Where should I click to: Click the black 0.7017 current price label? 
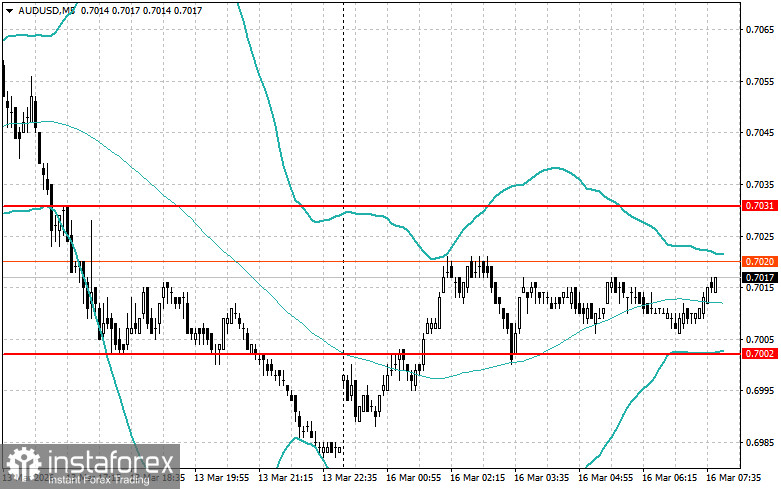tap(760, 277)
